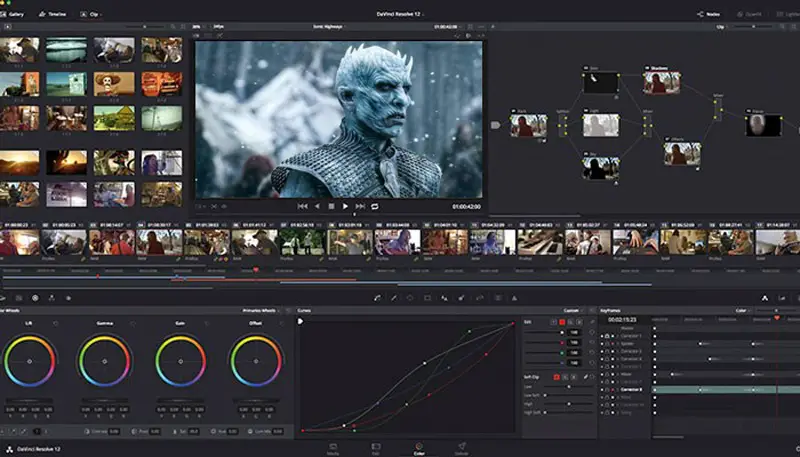This screenshot has width=800, height=457.
Task: Toggle auto keyframe for Corrector 8
Action: [x=613, y=390]
